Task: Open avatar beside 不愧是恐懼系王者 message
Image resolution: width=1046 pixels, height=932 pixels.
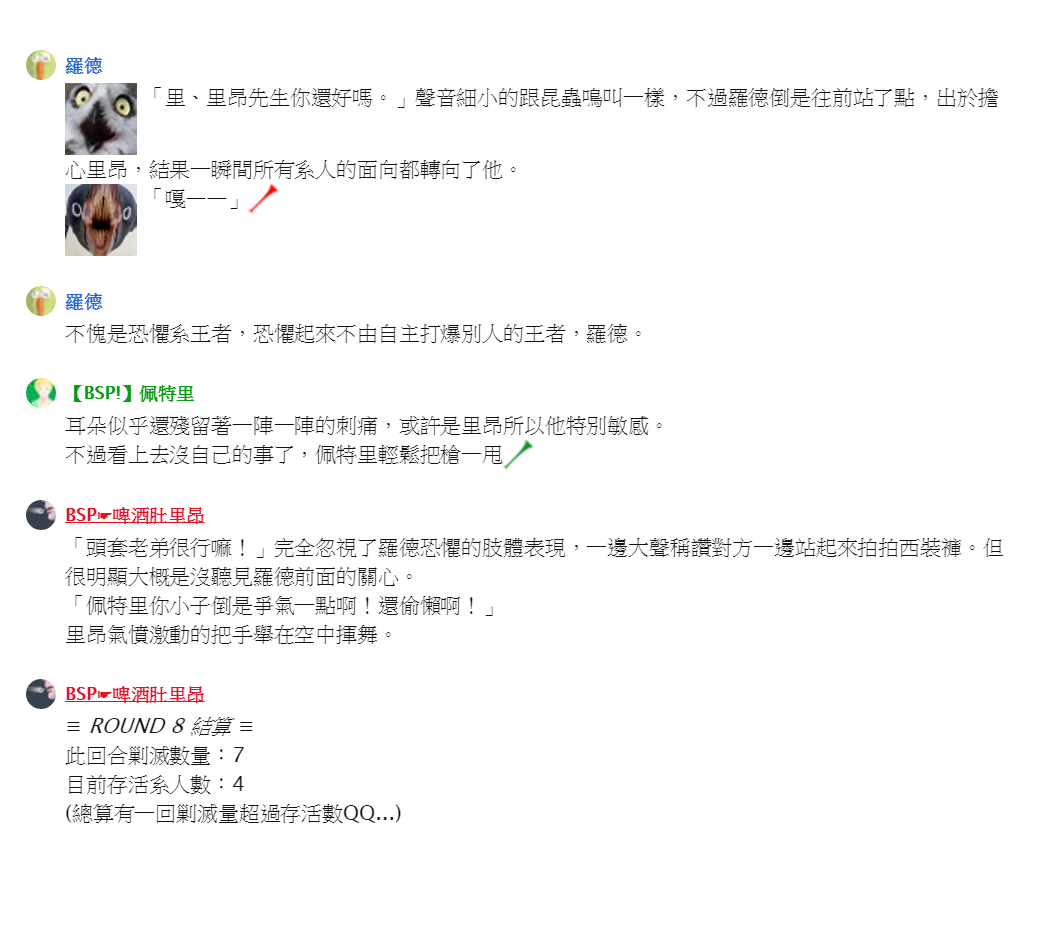Action: tap(41, 302)
